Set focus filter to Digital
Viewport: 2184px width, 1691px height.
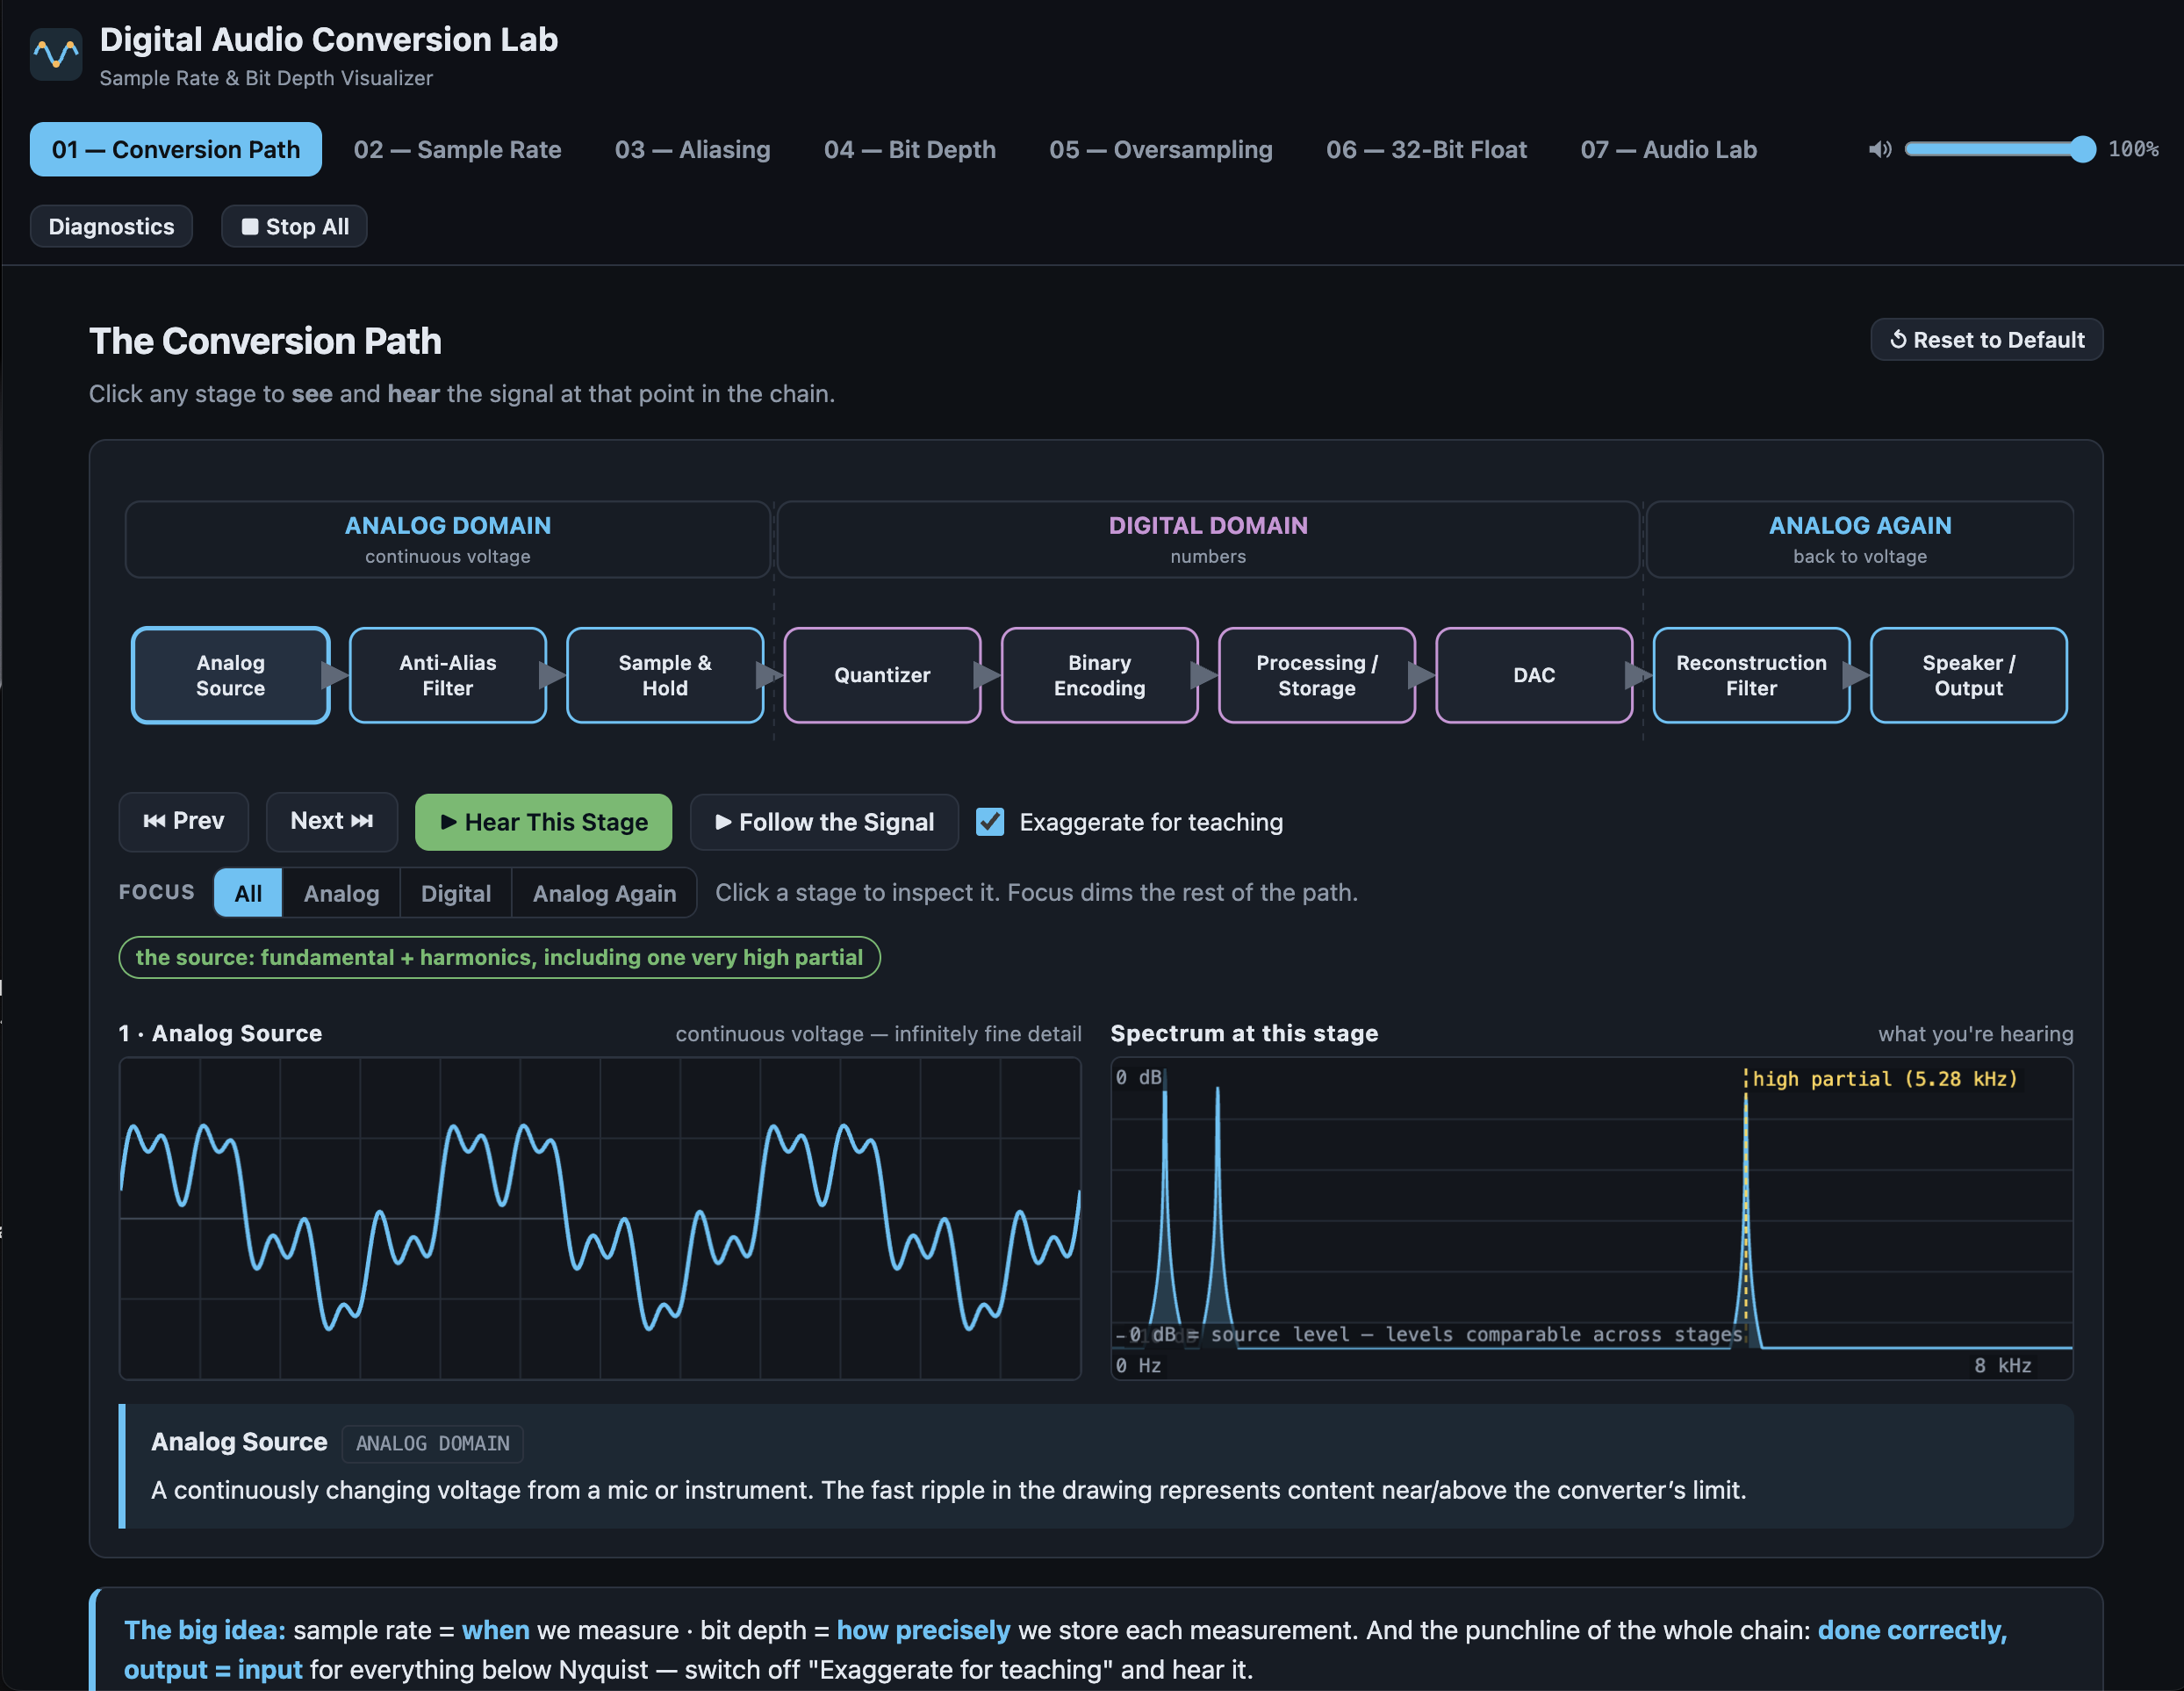click(456, 893)
